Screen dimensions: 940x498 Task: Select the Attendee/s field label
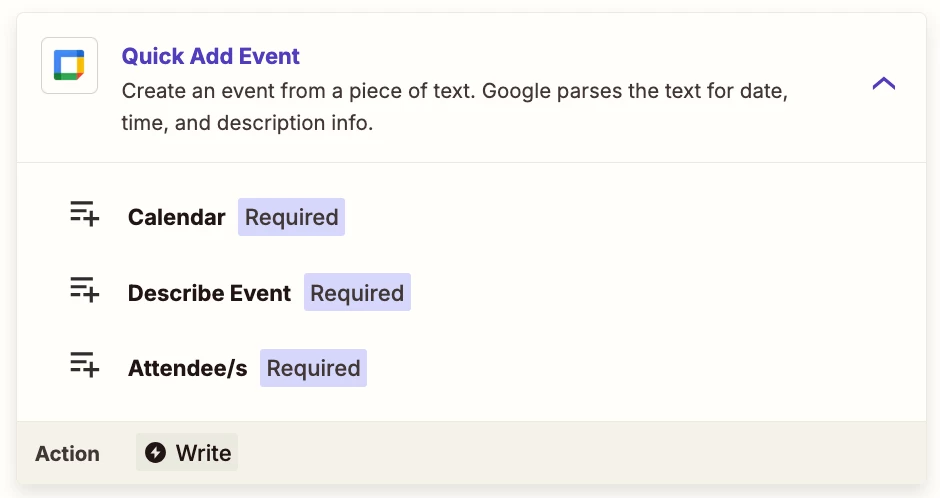(188, 368)
